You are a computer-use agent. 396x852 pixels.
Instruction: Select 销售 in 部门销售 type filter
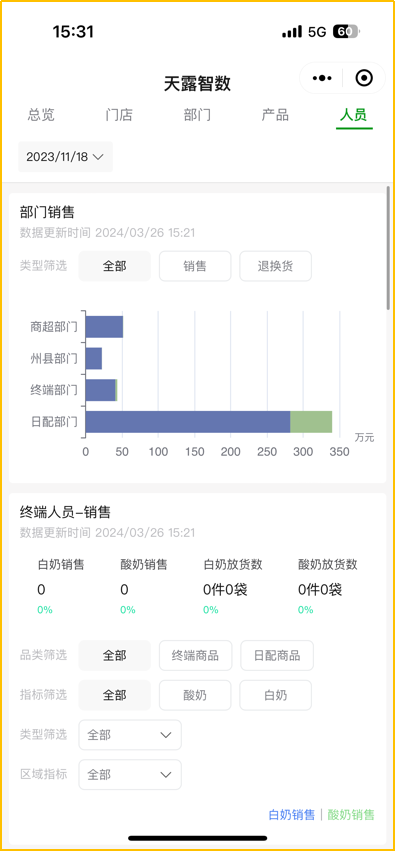195,266
